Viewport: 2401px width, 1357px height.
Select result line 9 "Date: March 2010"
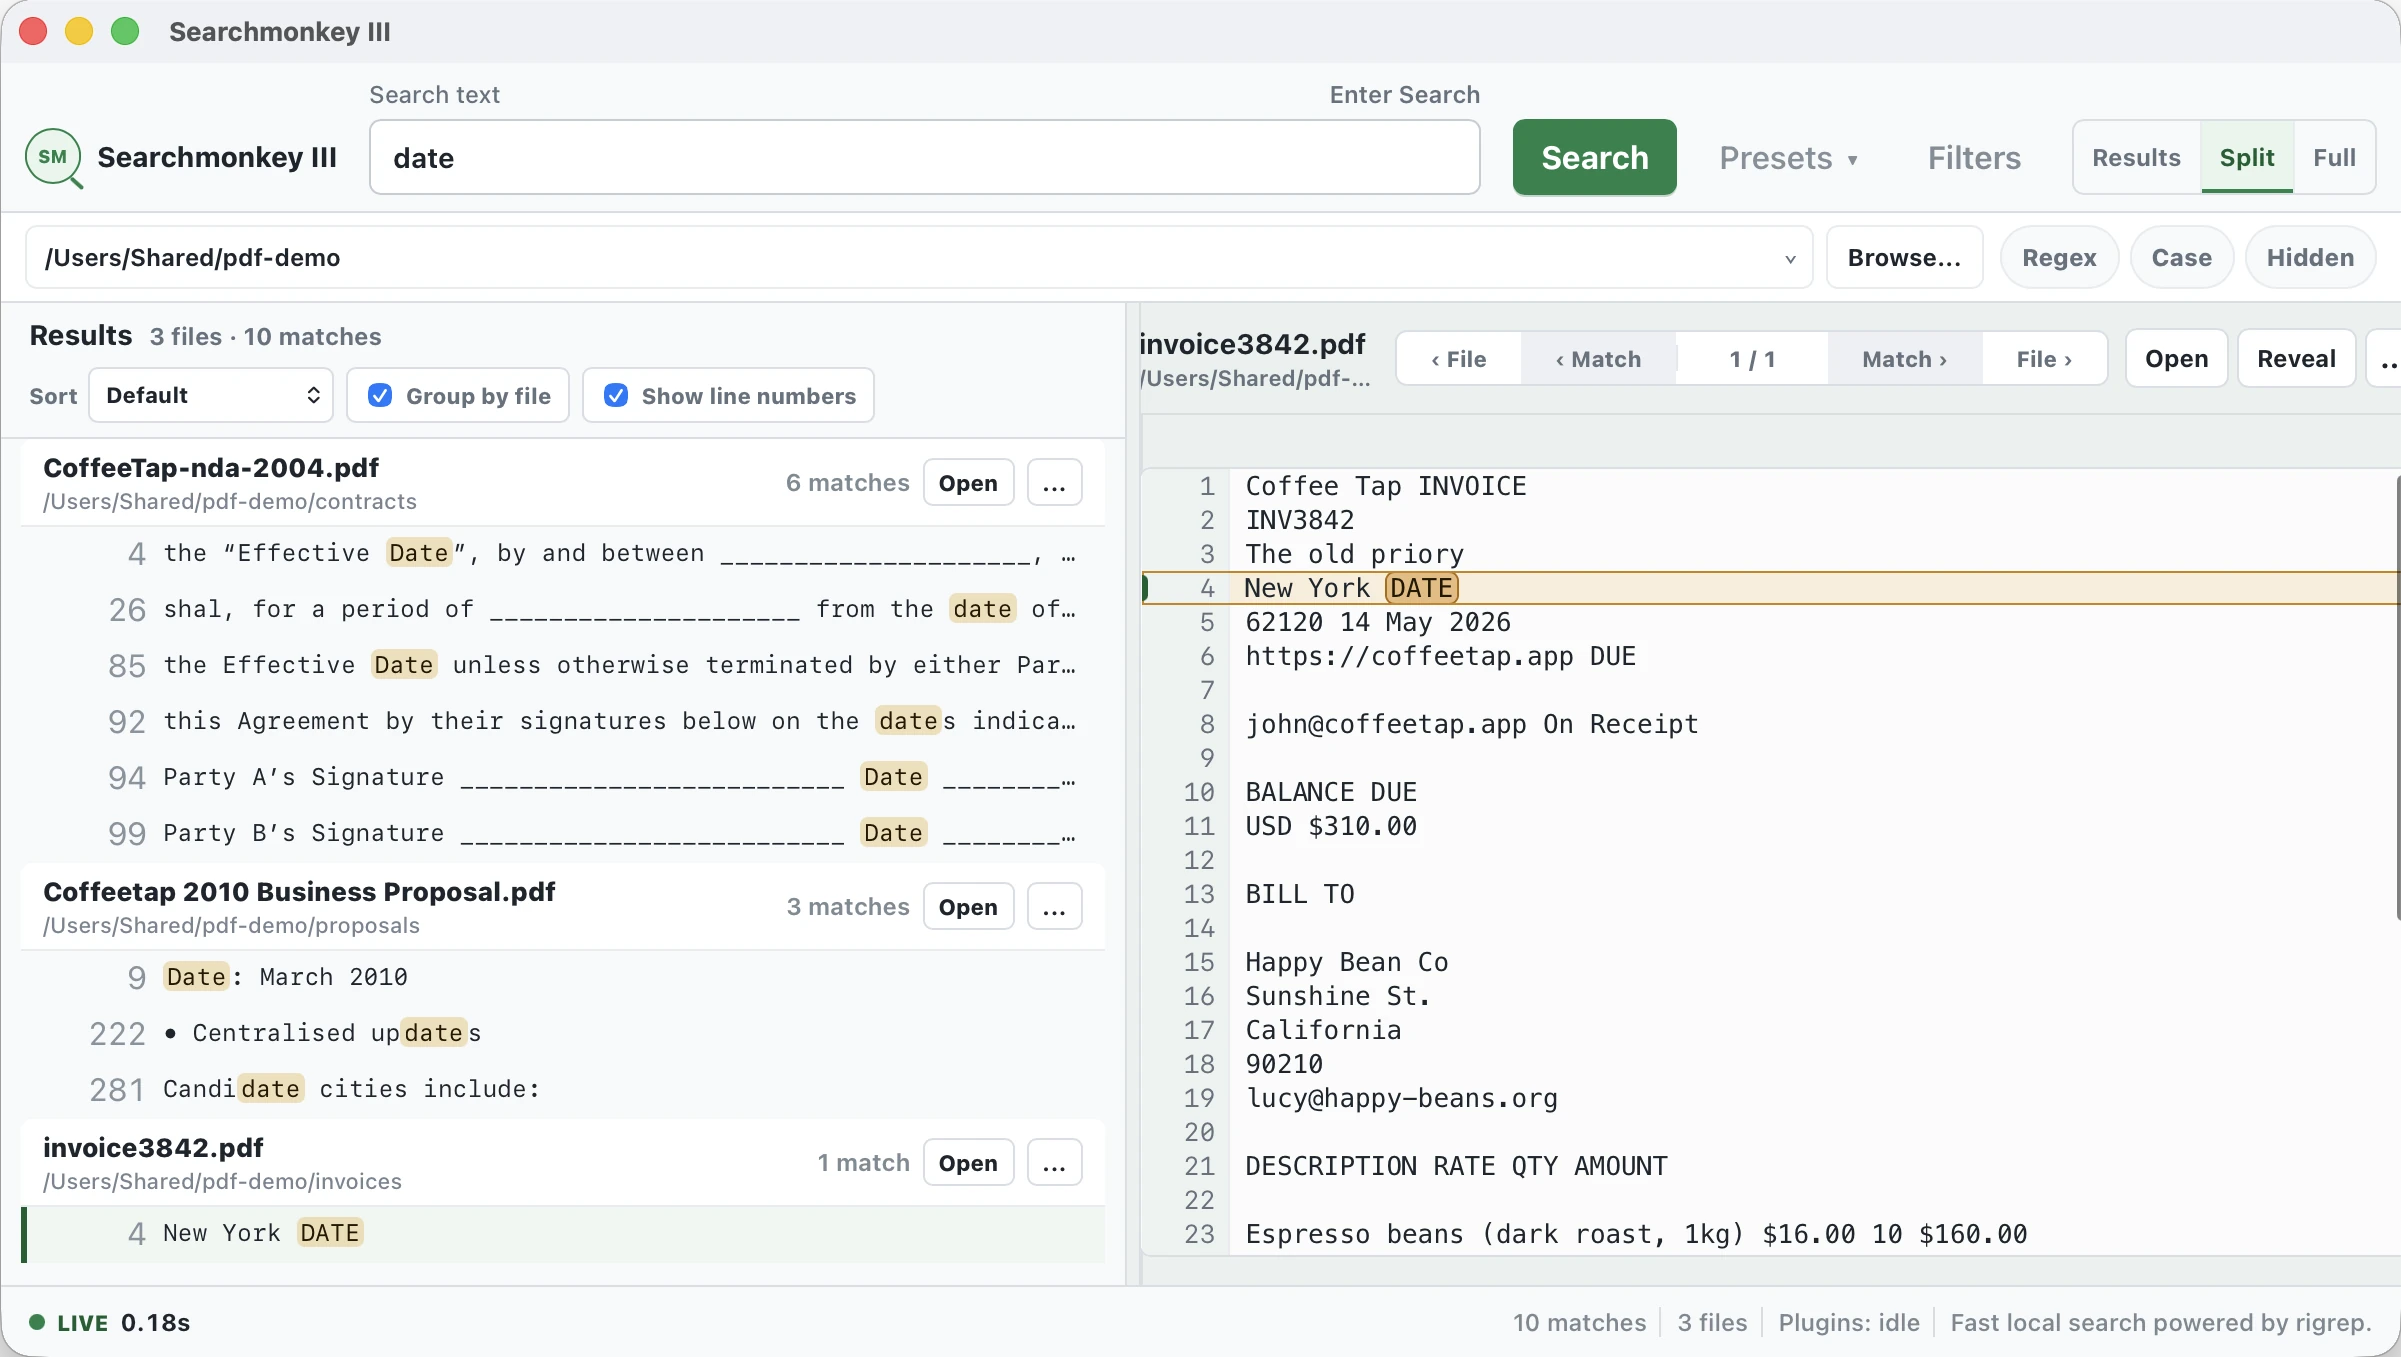point(563,978)
